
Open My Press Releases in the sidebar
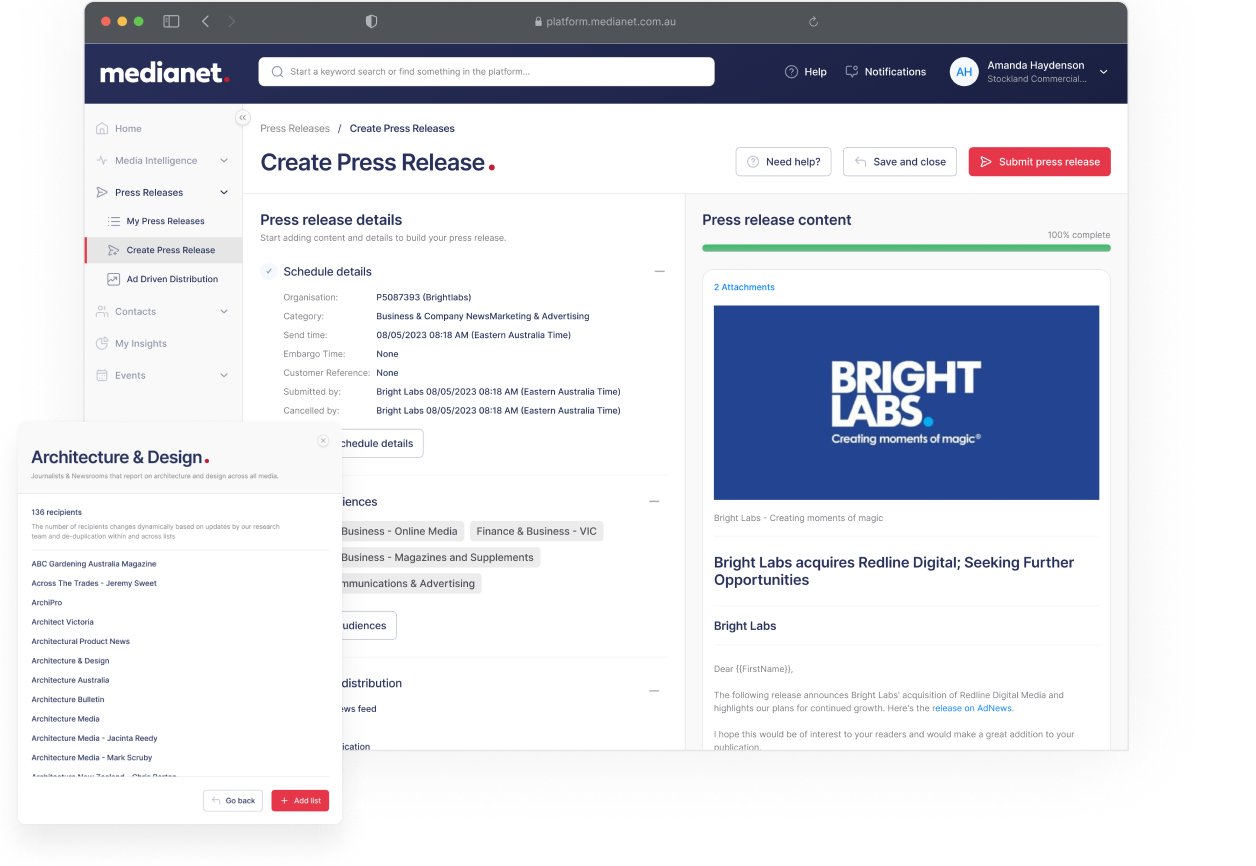pyautogui.click(x=165, y=221)
